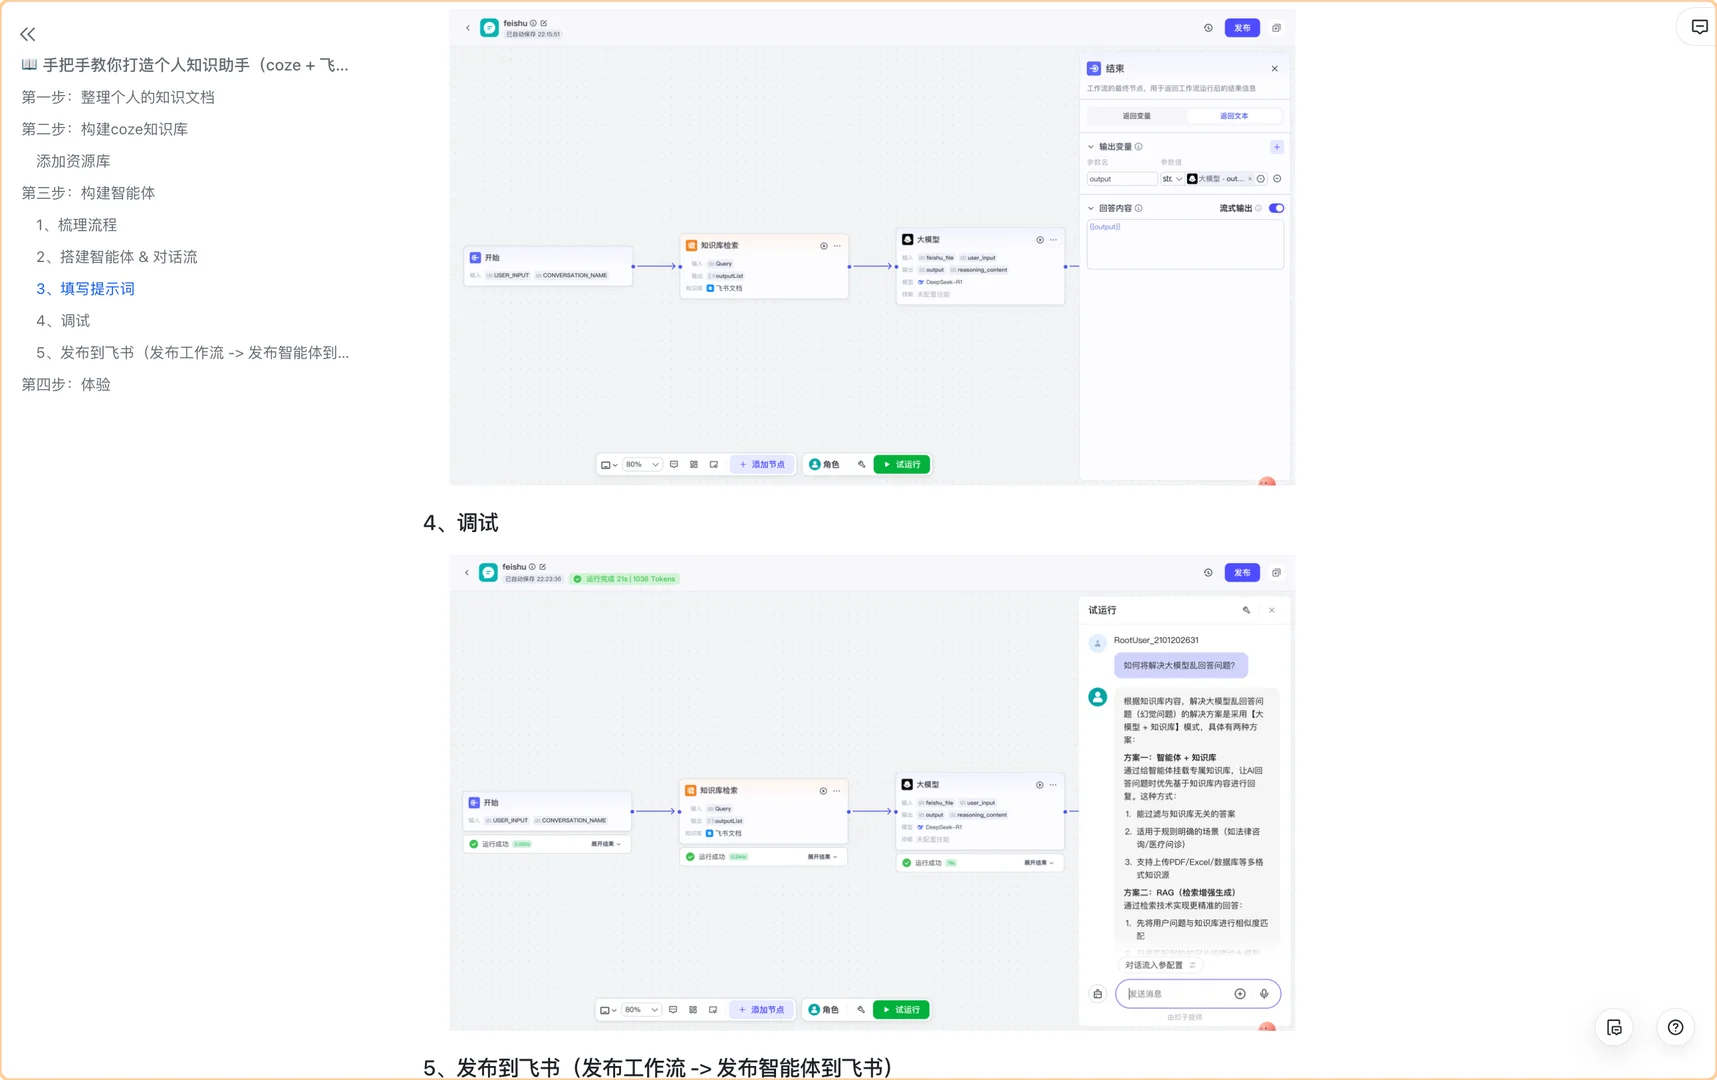Click the 4、调试 heading in the document body

[461, 523]
